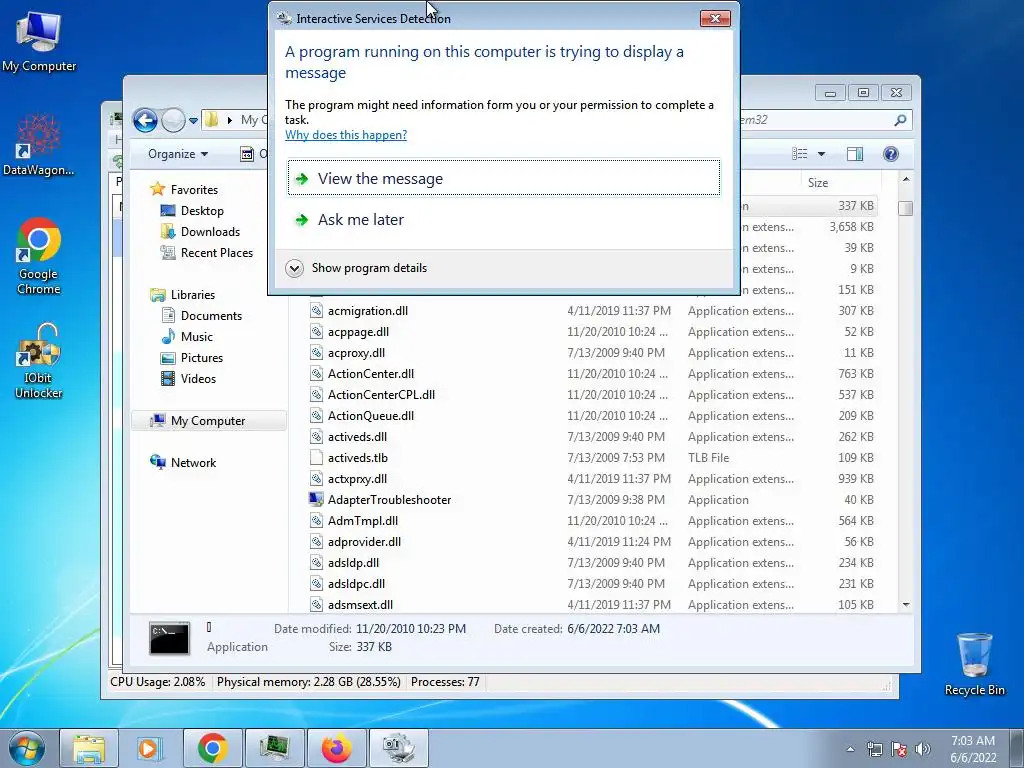Open recent locations dropdown arrow
This screenshot has width=1024, height=768.
coord(193,121)
